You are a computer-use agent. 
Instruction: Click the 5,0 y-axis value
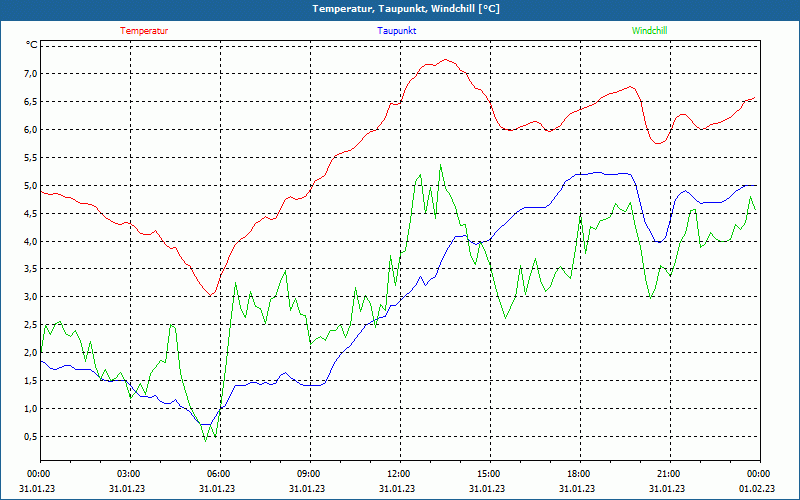tap(31, 186)
